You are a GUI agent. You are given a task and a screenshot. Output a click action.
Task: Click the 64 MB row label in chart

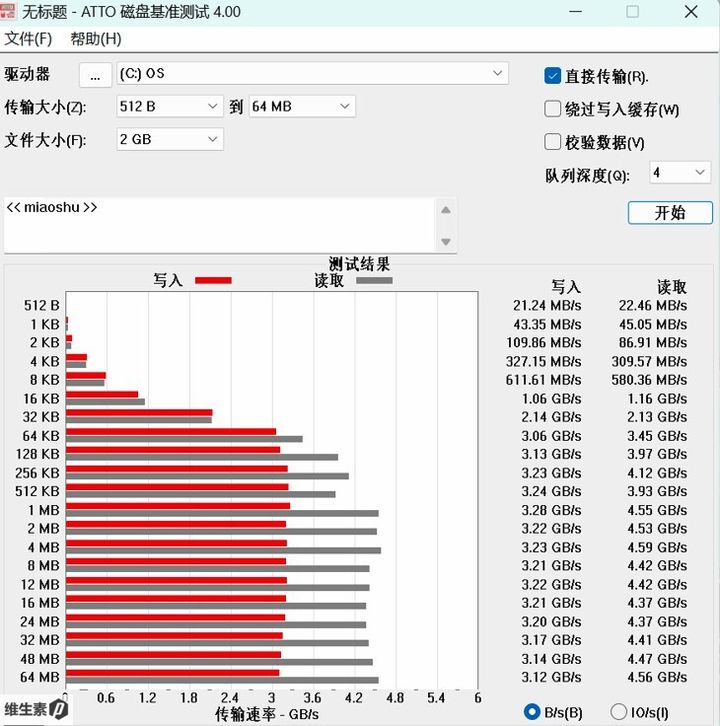pyautogui.click(x=40, y=677)
